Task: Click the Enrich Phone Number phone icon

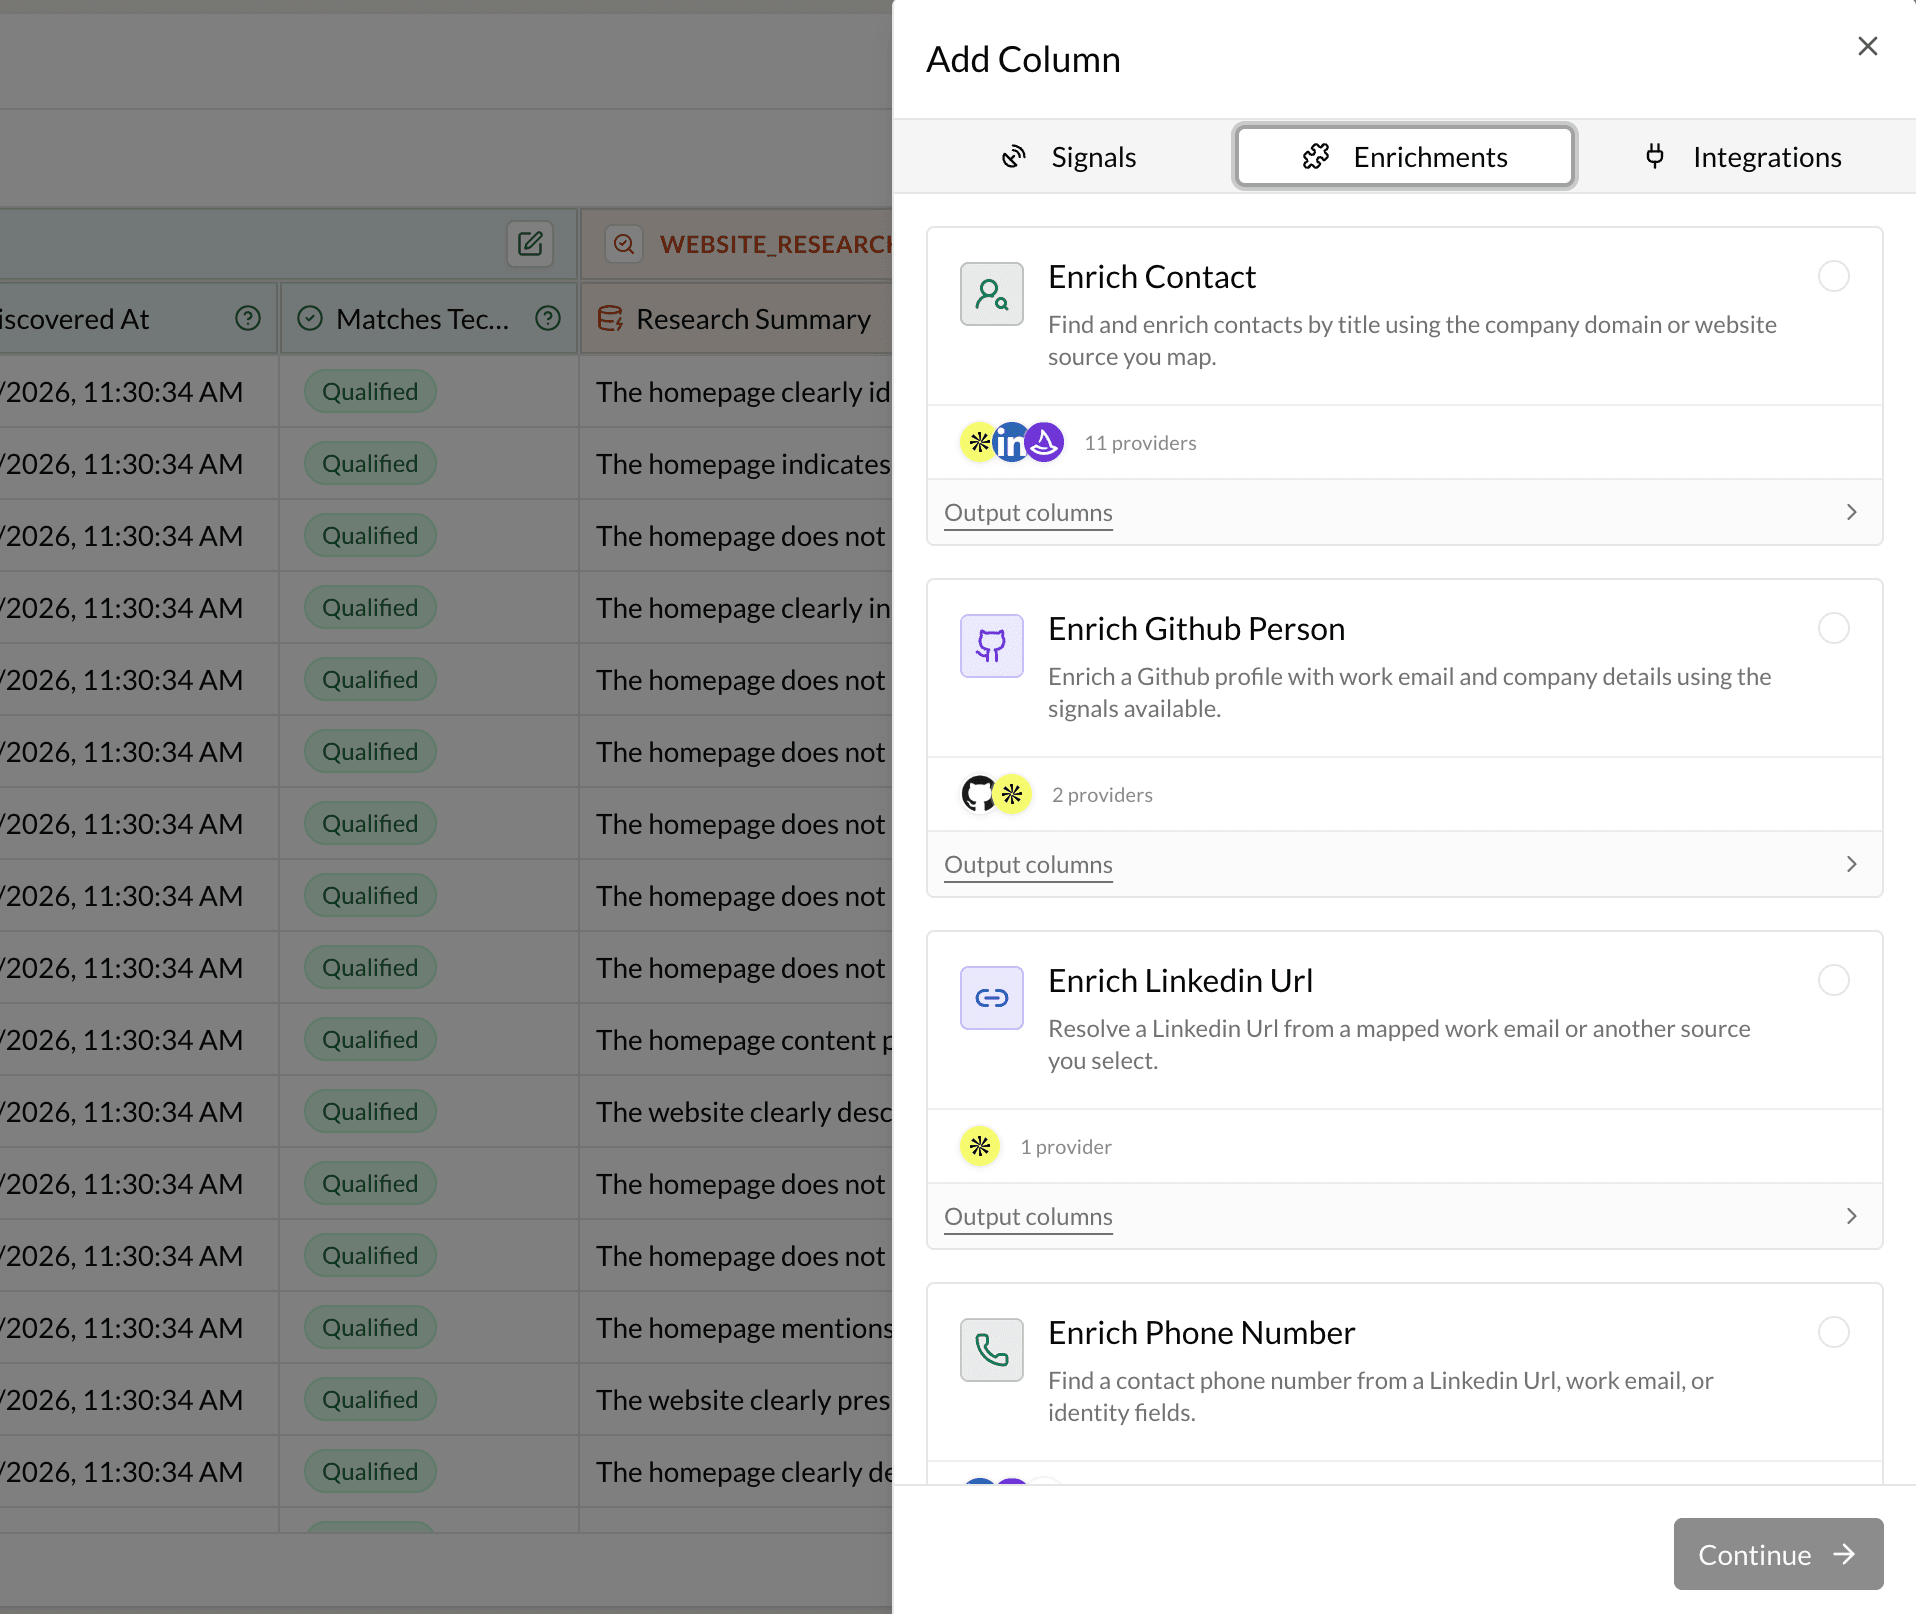Action: [x=991, y=1350]
